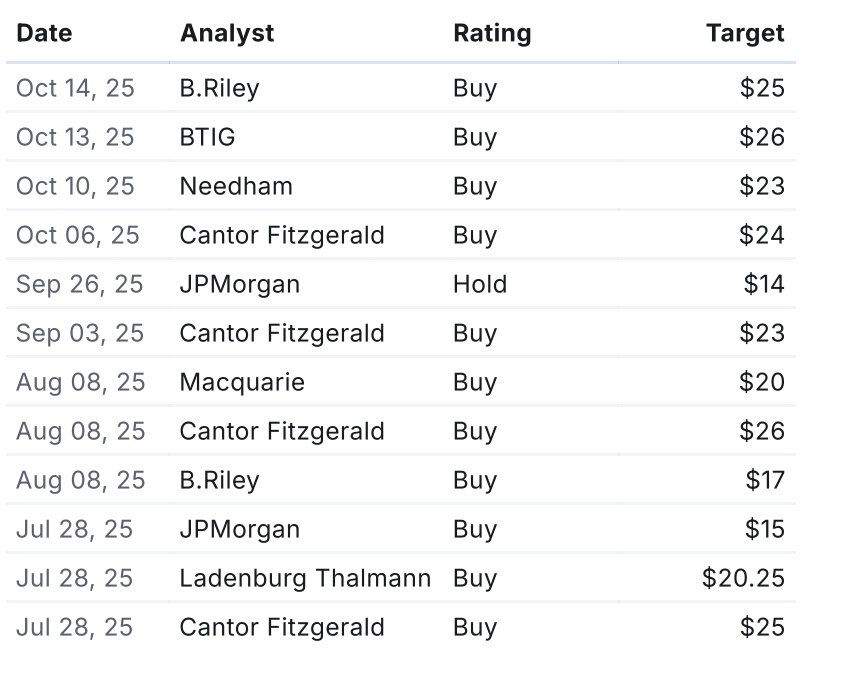Click JPMorgan in the Sep 26 row
This screenshot has height=678, width=847.
239,284
